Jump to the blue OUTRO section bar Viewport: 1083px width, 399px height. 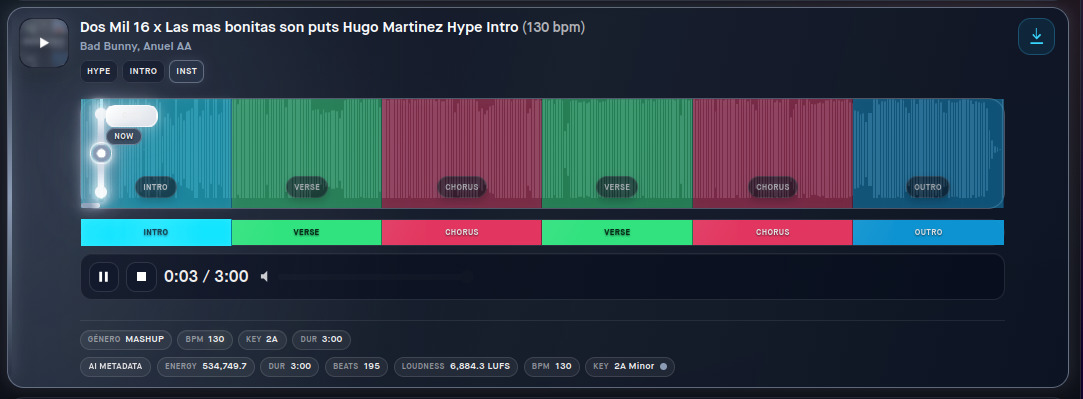928,233
